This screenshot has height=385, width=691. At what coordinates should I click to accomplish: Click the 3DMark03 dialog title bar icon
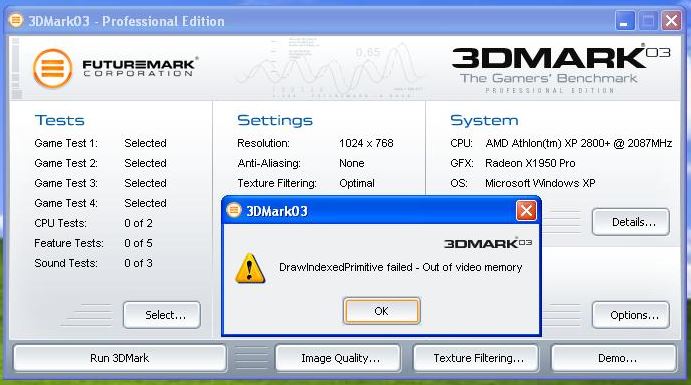[234, 210]
